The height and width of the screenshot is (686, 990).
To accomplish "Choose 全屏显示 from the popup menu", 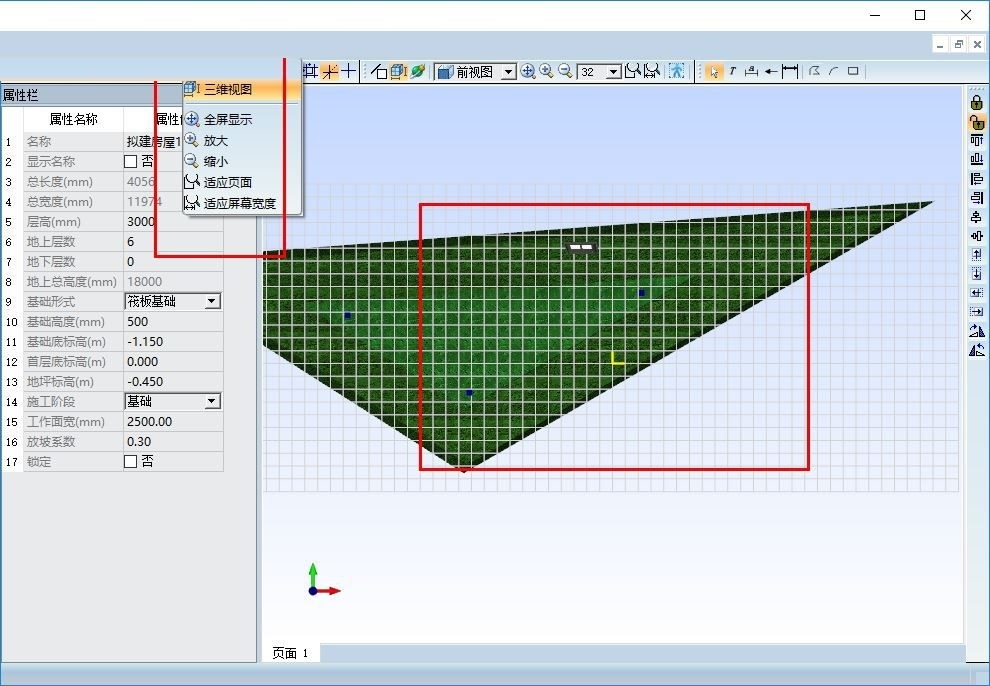I will tap(242, 119).
